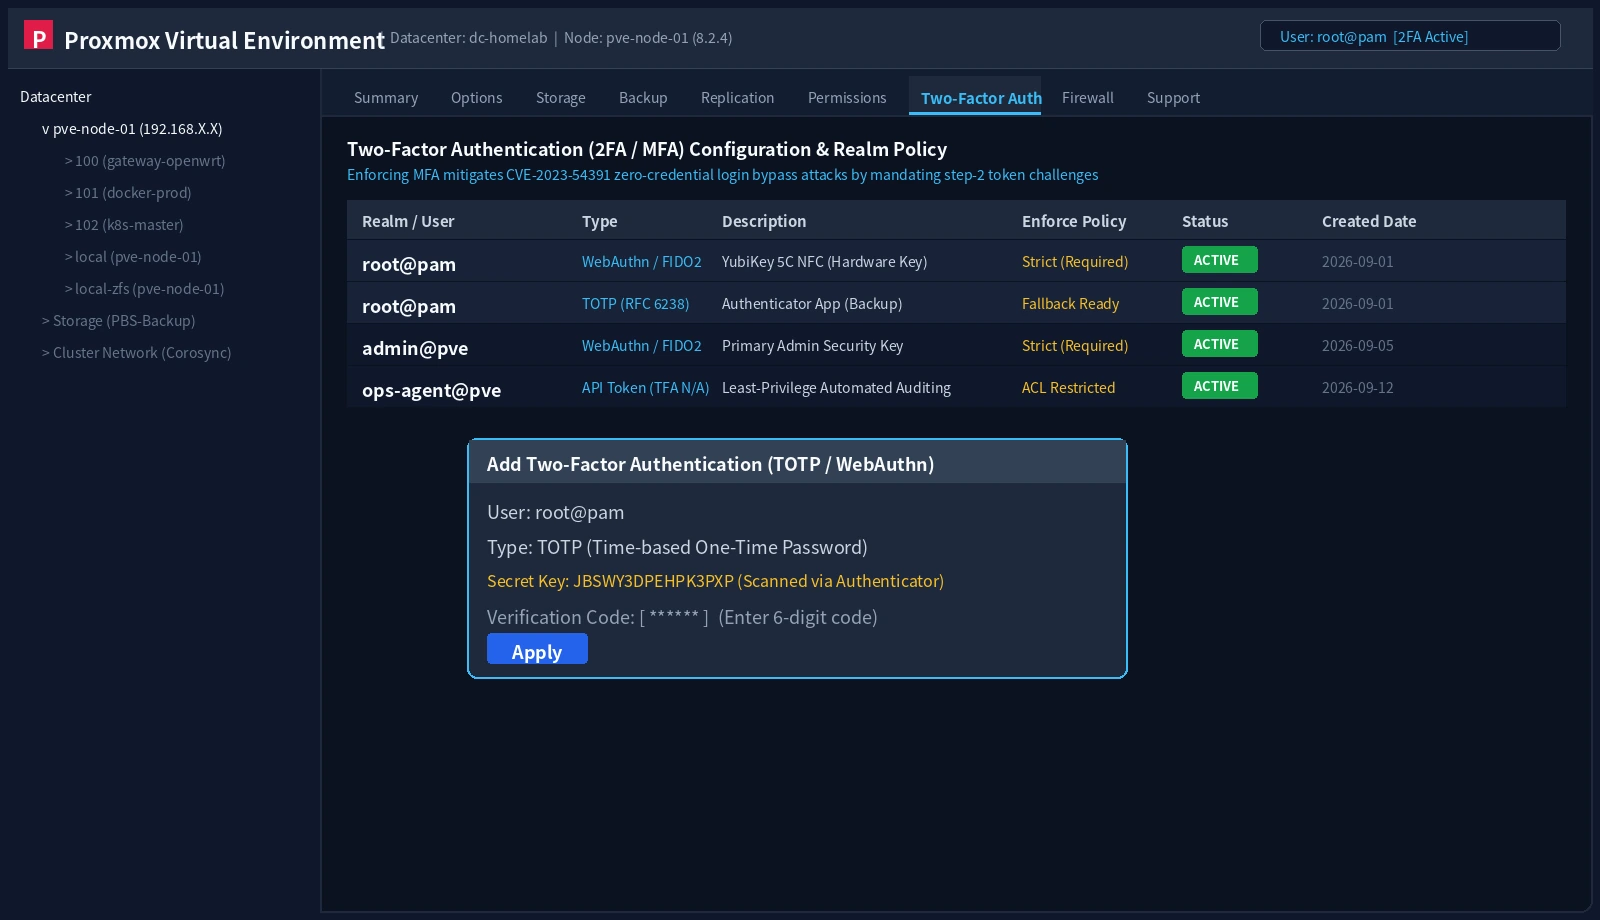Open the Storage tab
The image size is (1600, 920).
(x=561, y=98)
